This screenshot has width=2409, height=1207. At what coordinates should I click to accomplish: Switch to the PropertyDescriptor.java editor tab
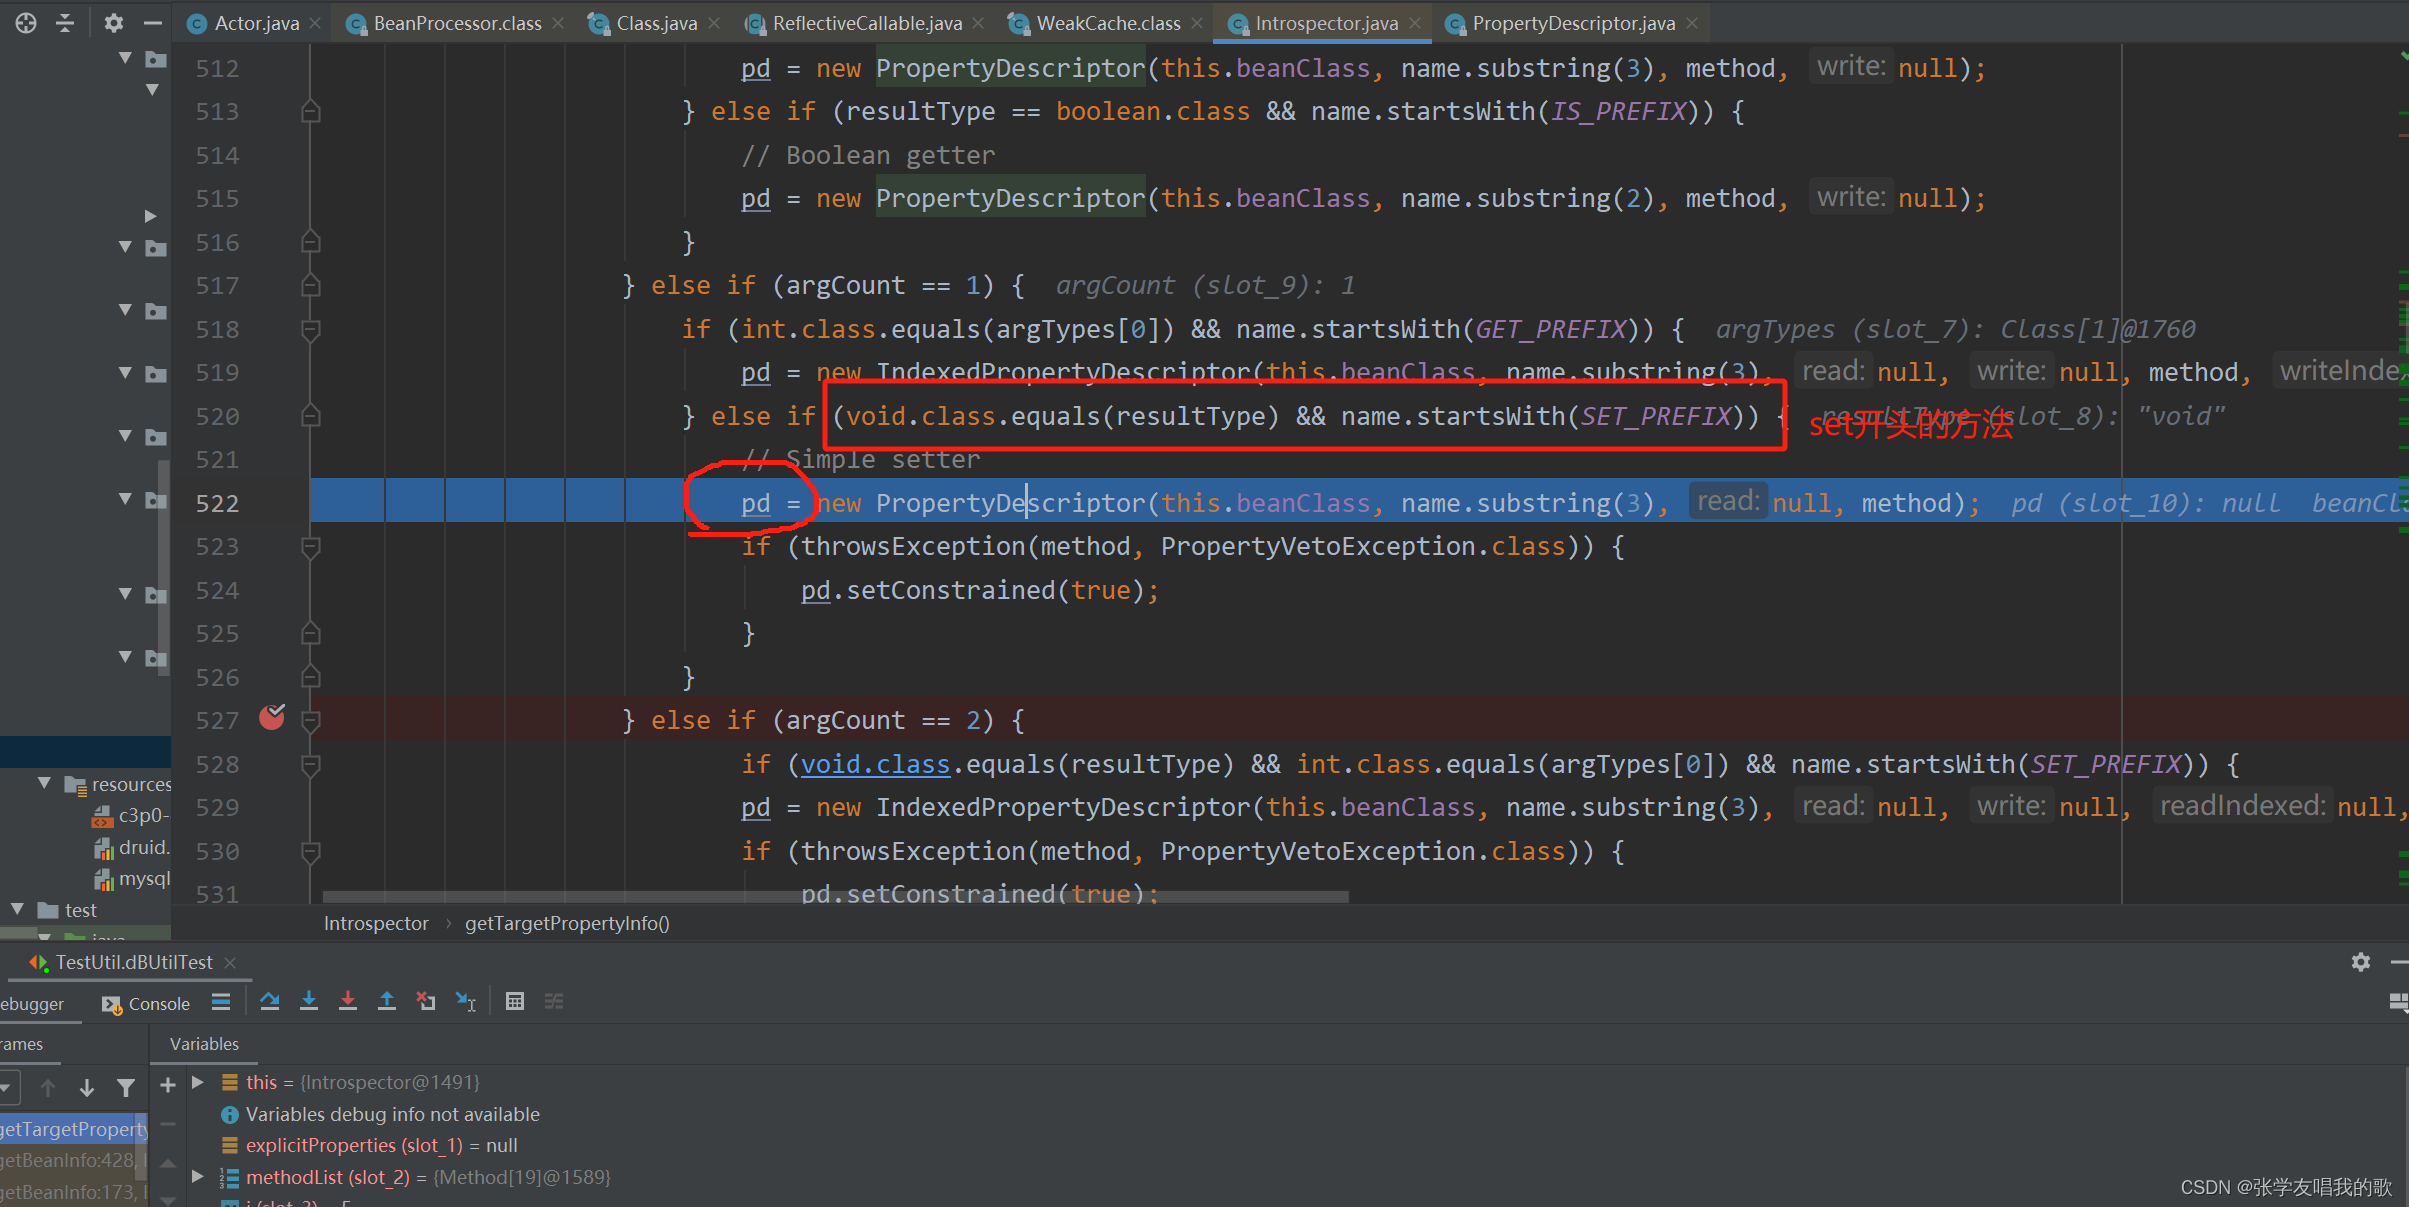(1572, 23)
